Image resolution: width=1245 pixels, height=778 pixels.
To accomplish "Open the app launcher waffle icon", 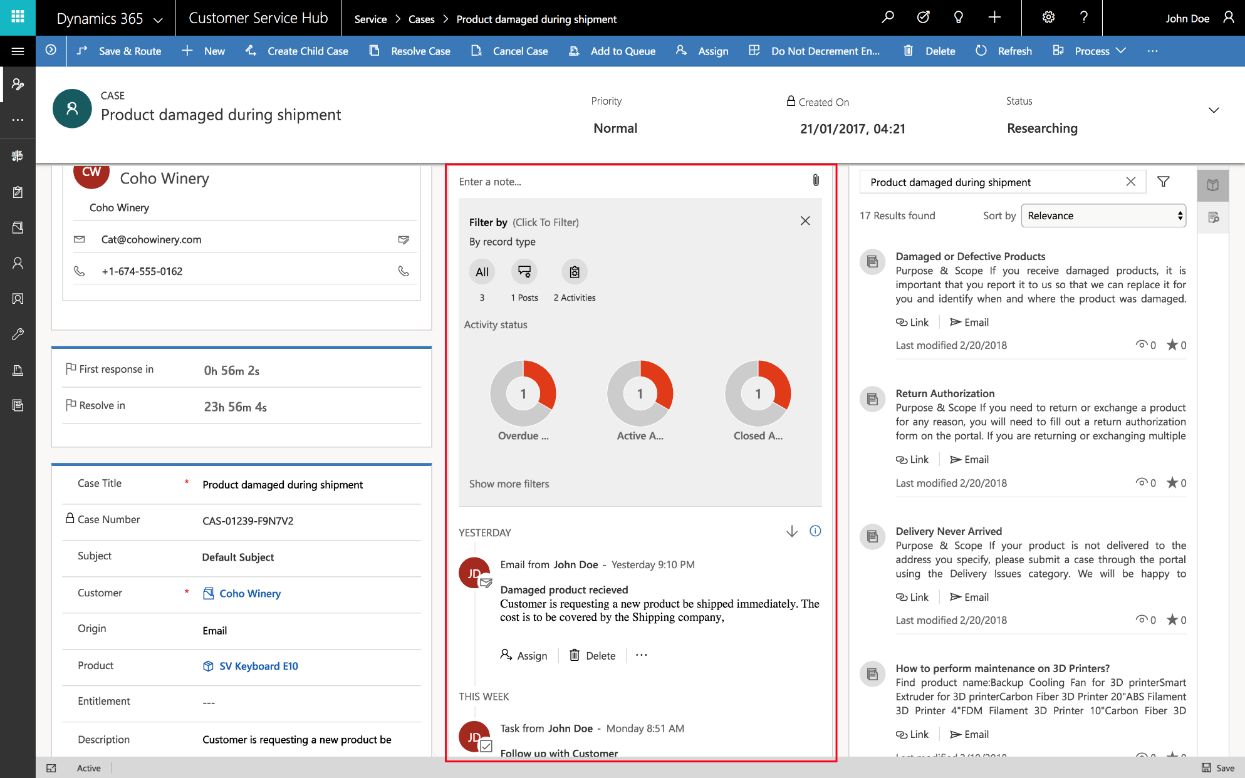I will 18,18.
